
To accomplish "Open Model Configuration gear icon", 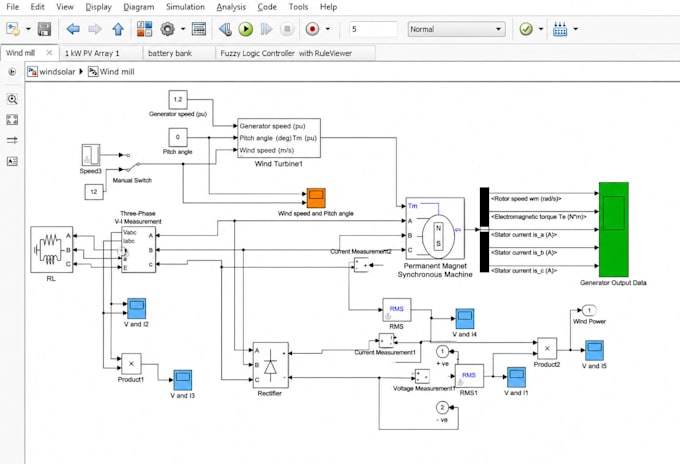I will [167, 29].
